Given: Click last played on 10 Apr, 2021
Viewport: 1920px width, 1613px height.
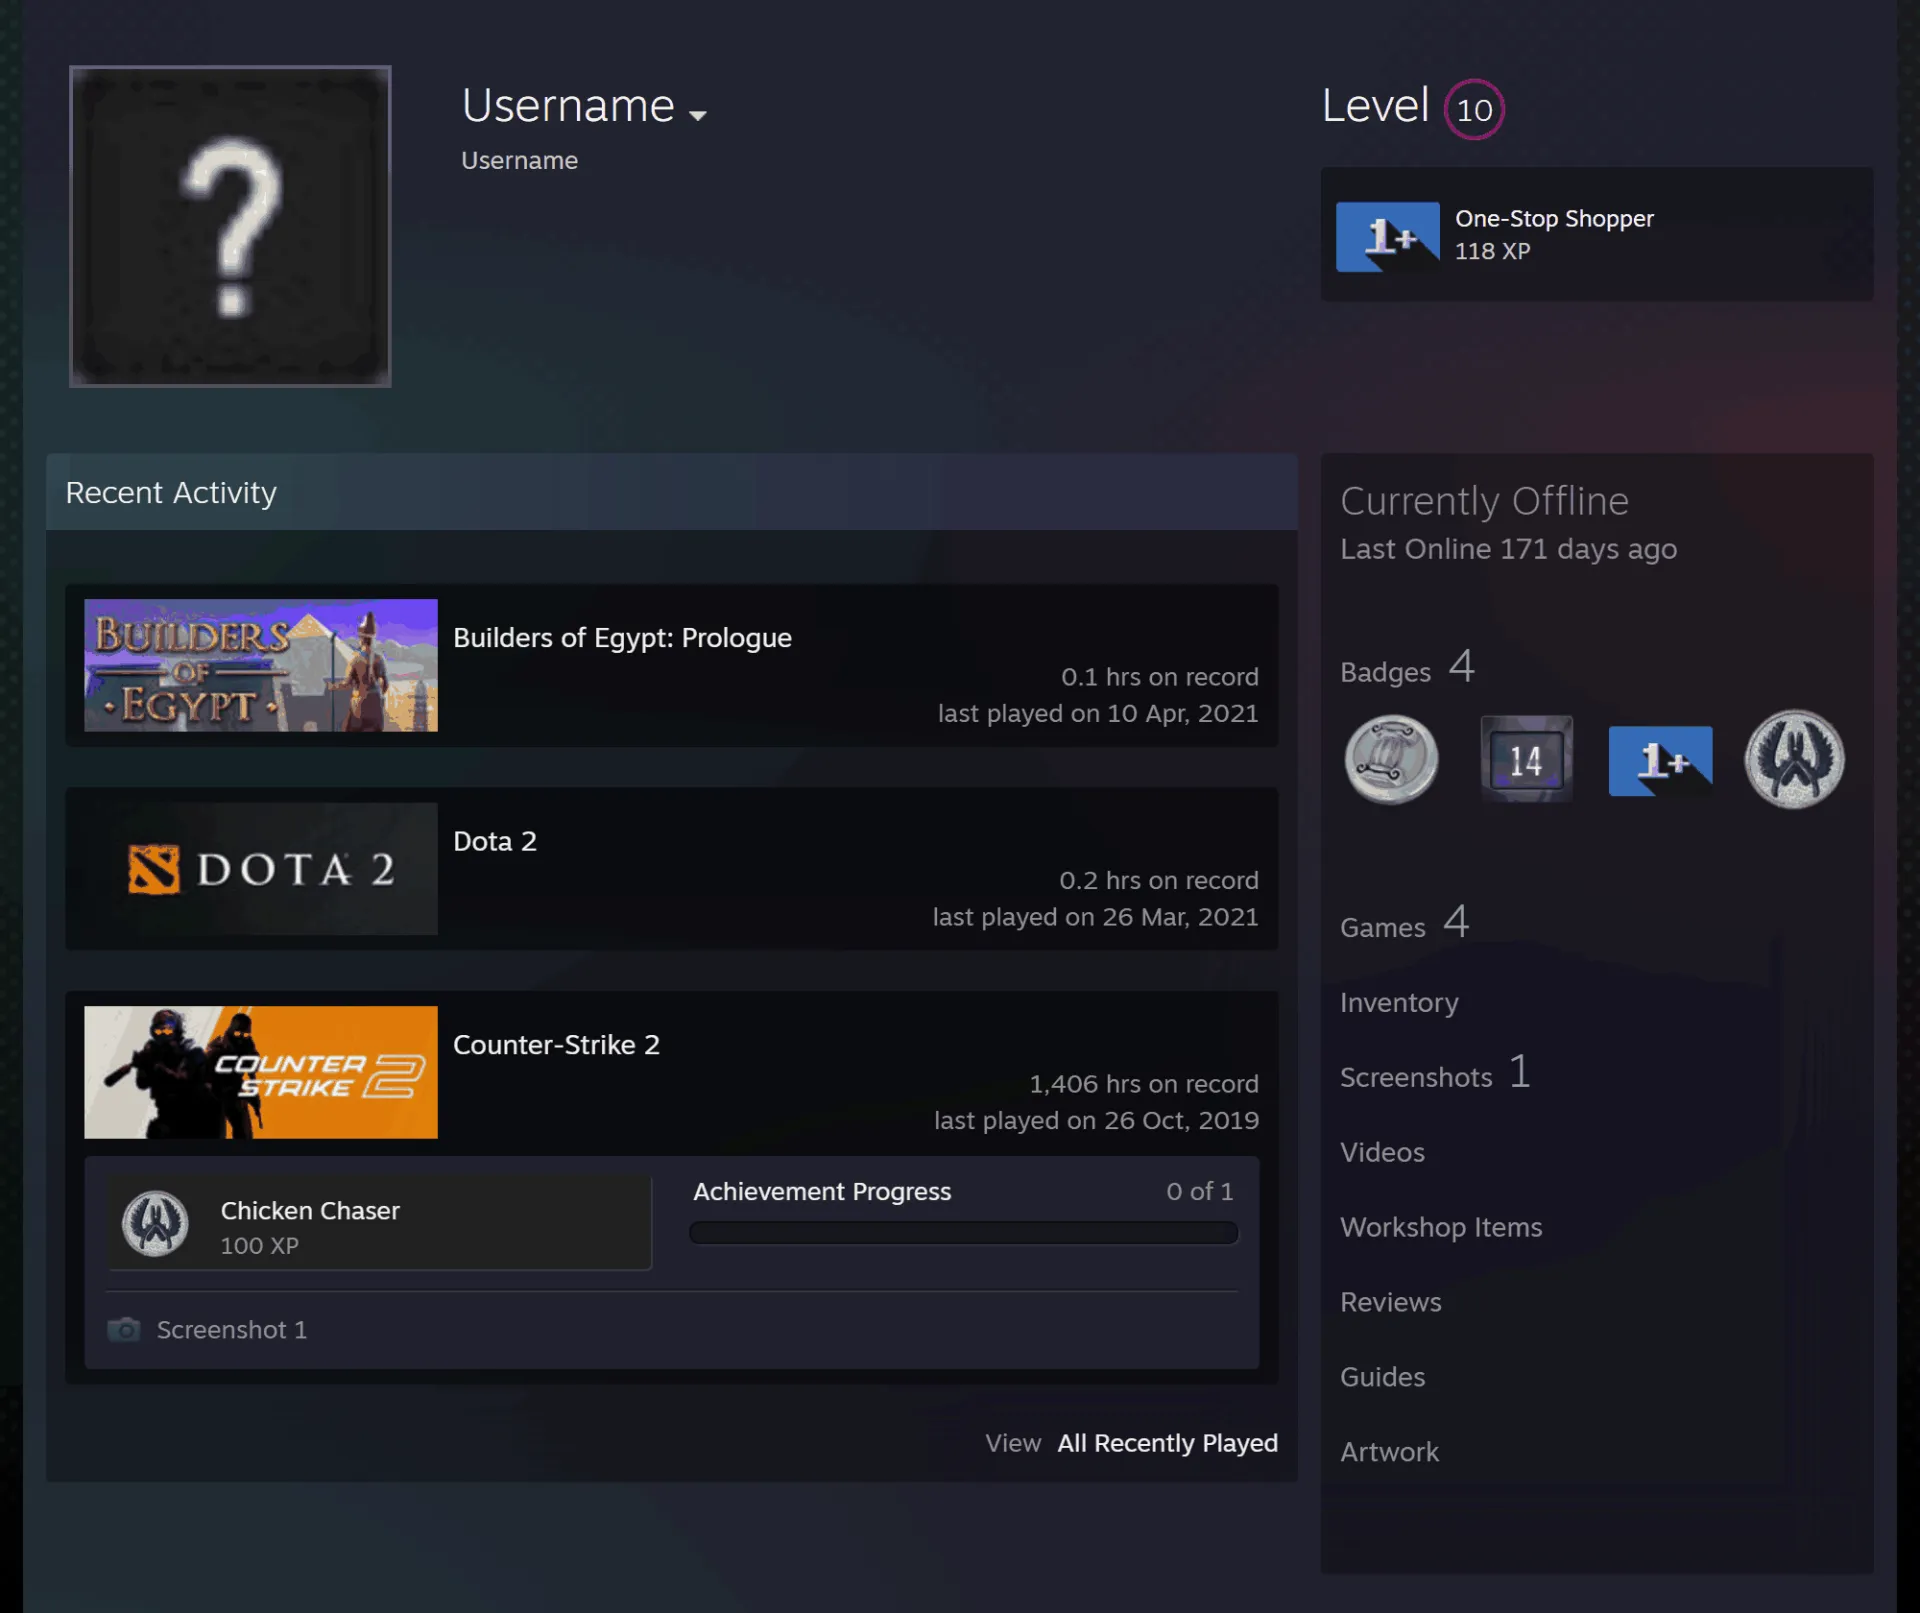Looking at the screenshot, I should pos(1098,713).
